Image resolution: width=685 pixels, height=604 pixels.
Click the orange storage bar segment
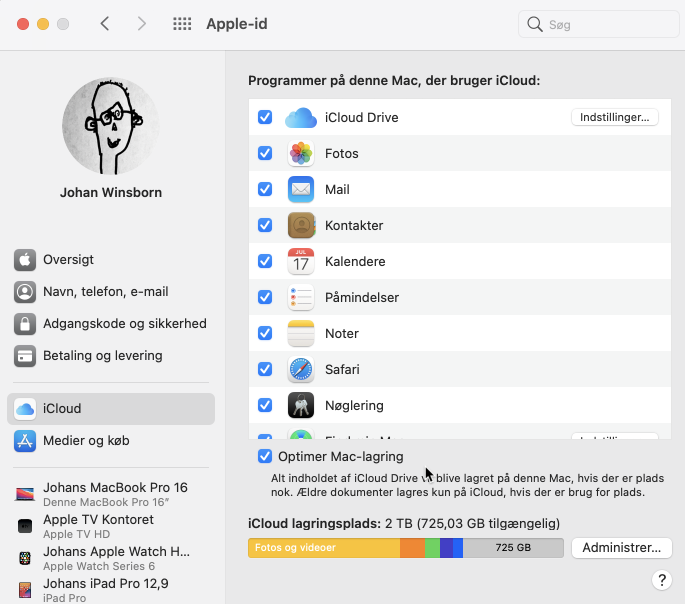412,548
